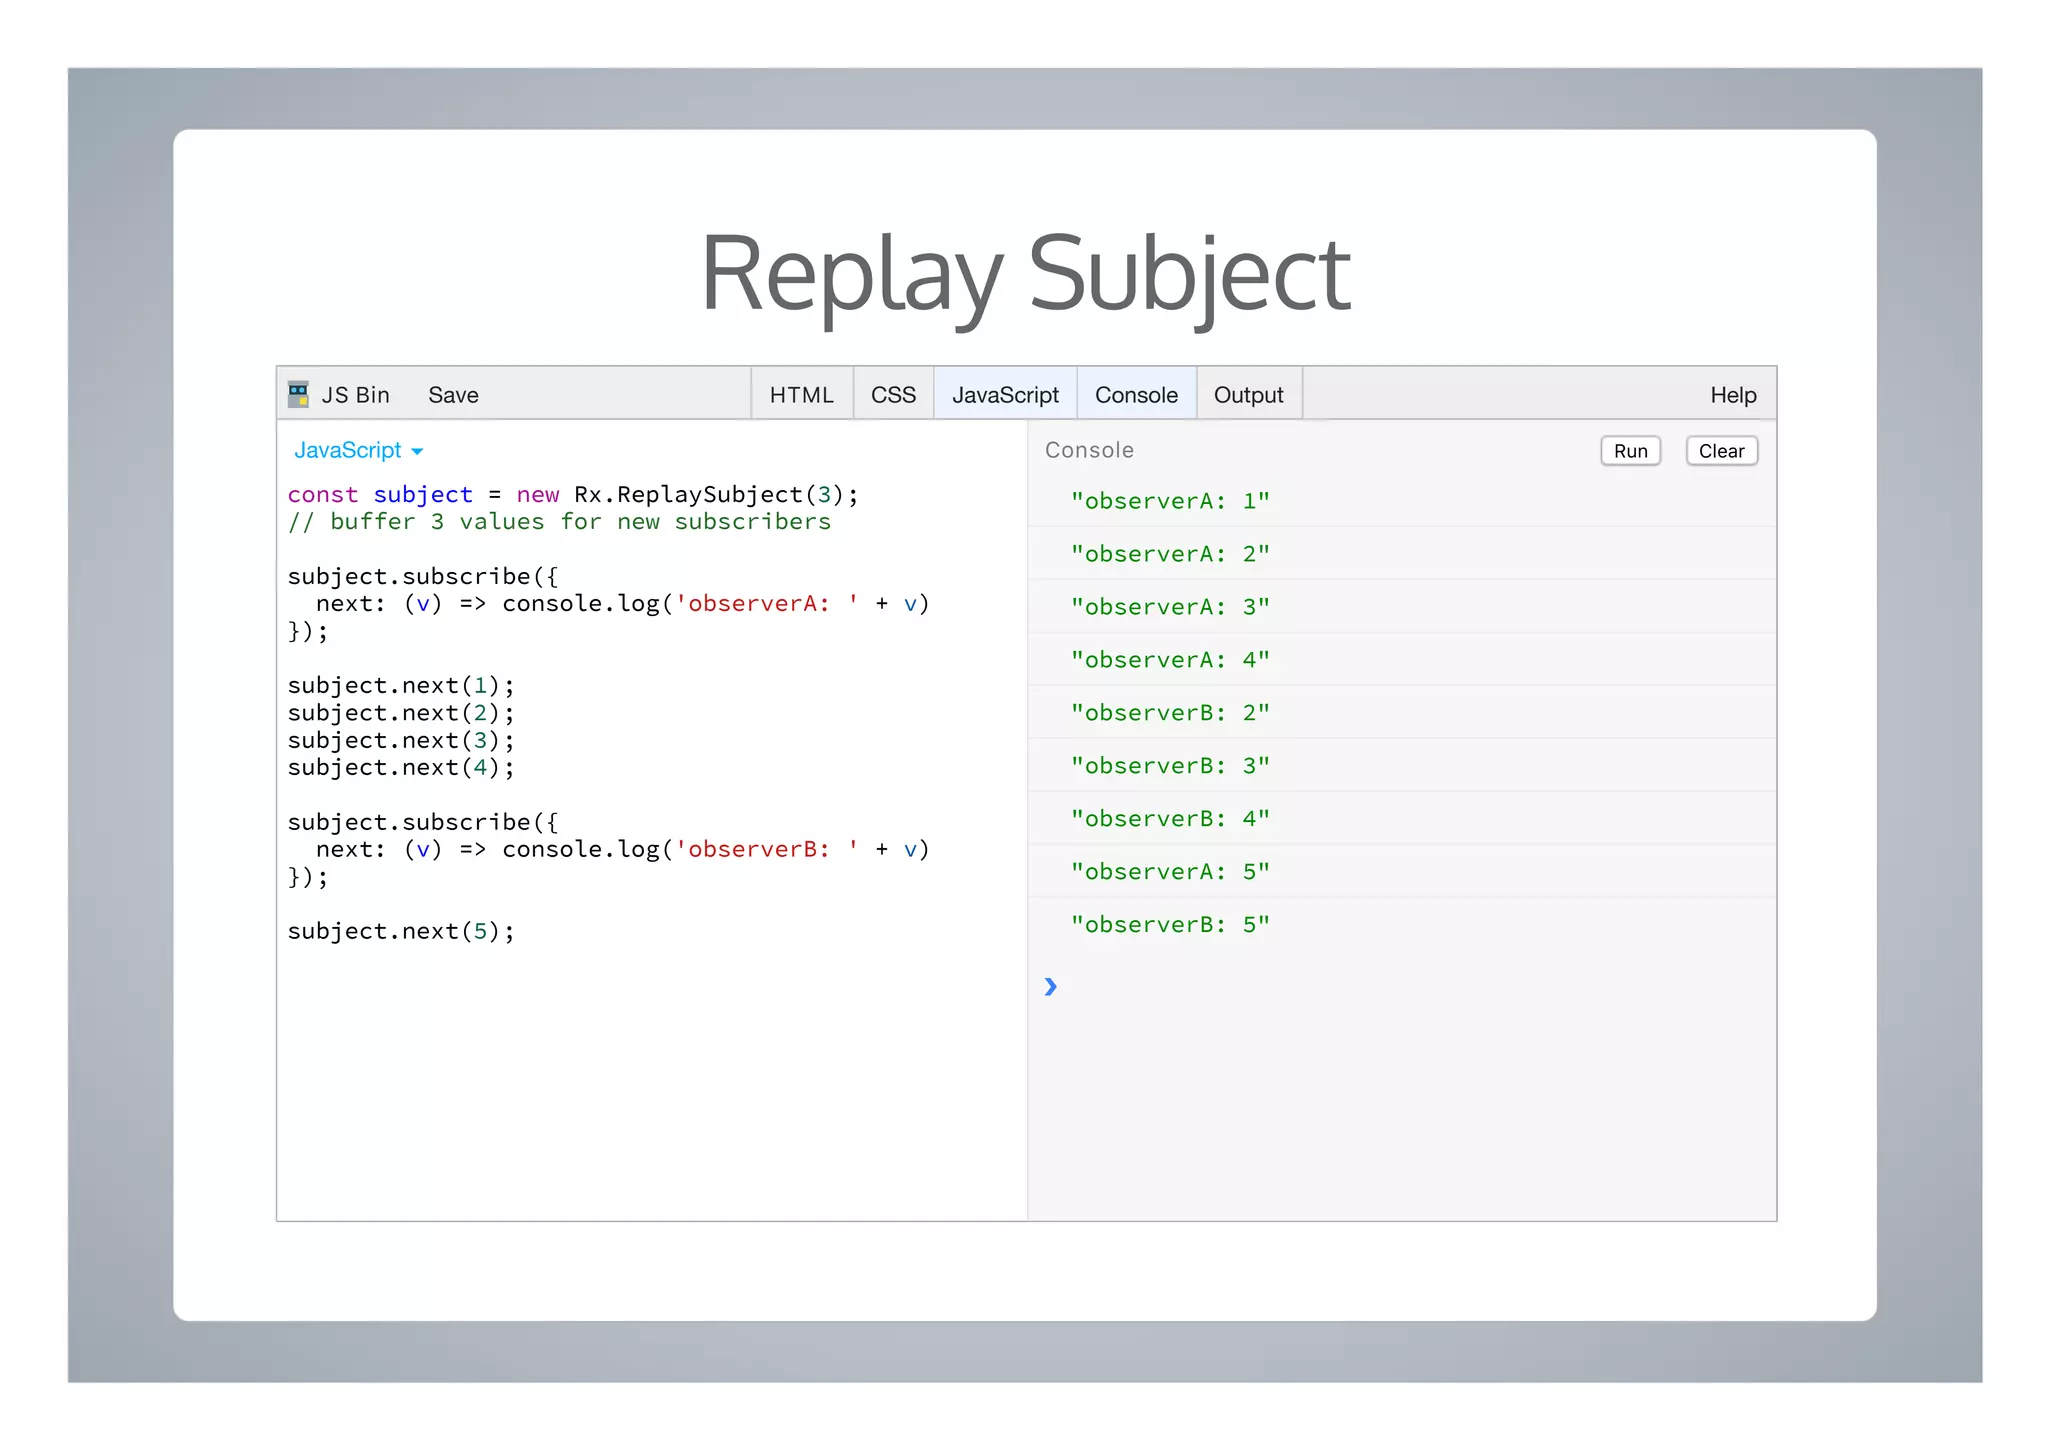Viewport: 2048px width, 1449px height.
Task: Clear the console output
Action: pyautogui.click(x=1720, y=451)
